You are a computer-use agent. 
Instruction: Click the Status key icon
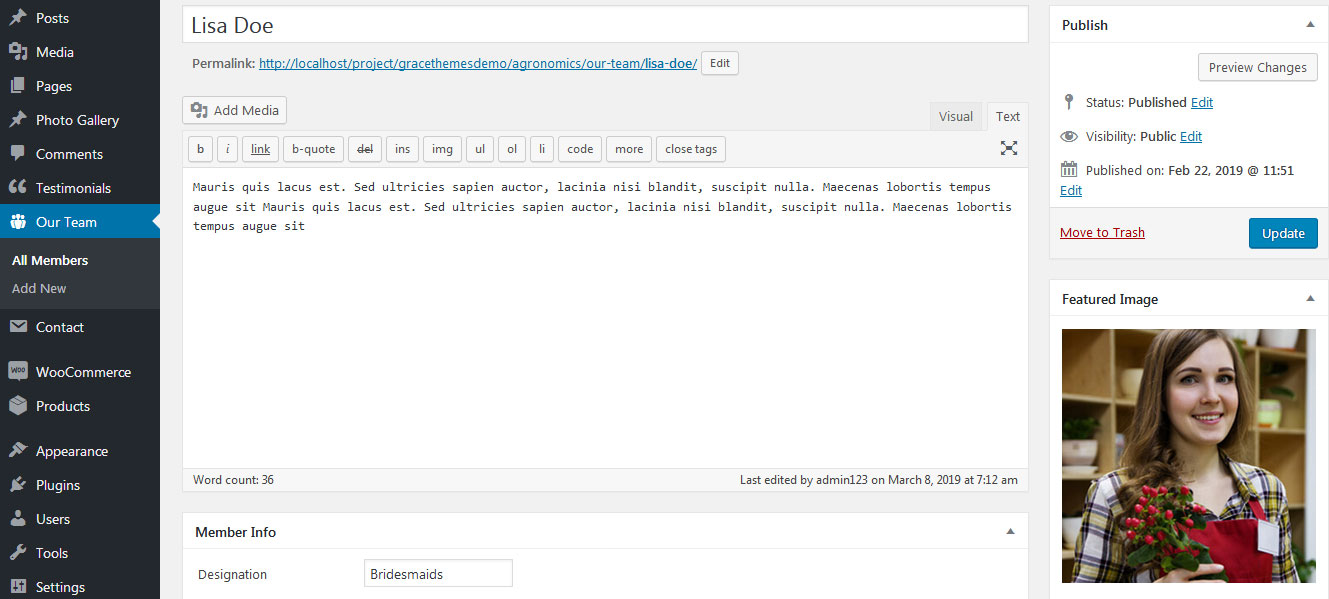tap(1069, 102)
